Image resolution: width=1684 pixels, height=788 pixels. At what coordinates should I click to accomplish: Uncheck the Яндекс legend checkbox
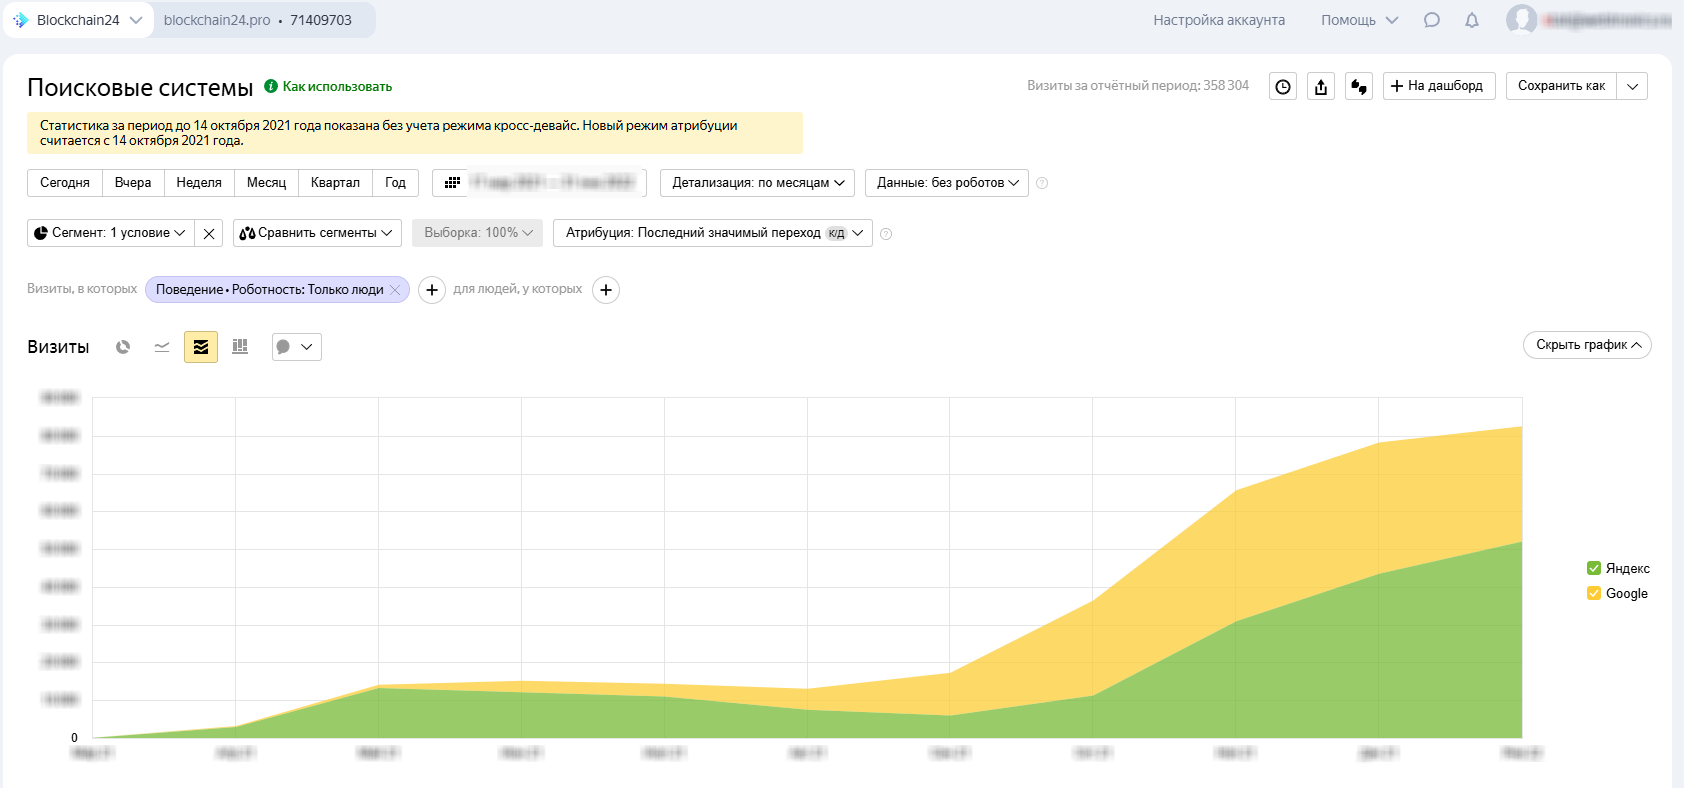point(1594,568)
